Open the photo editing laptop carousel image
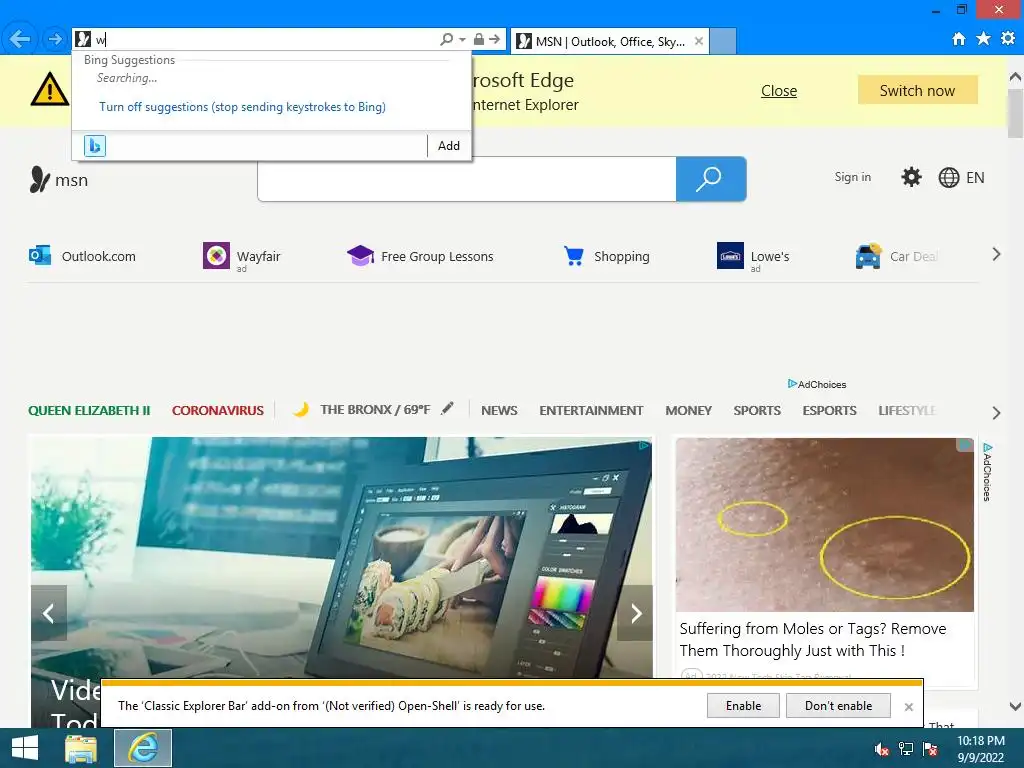Image resolution: width=1024 pixels, height=768 pixels. (342, 557)
